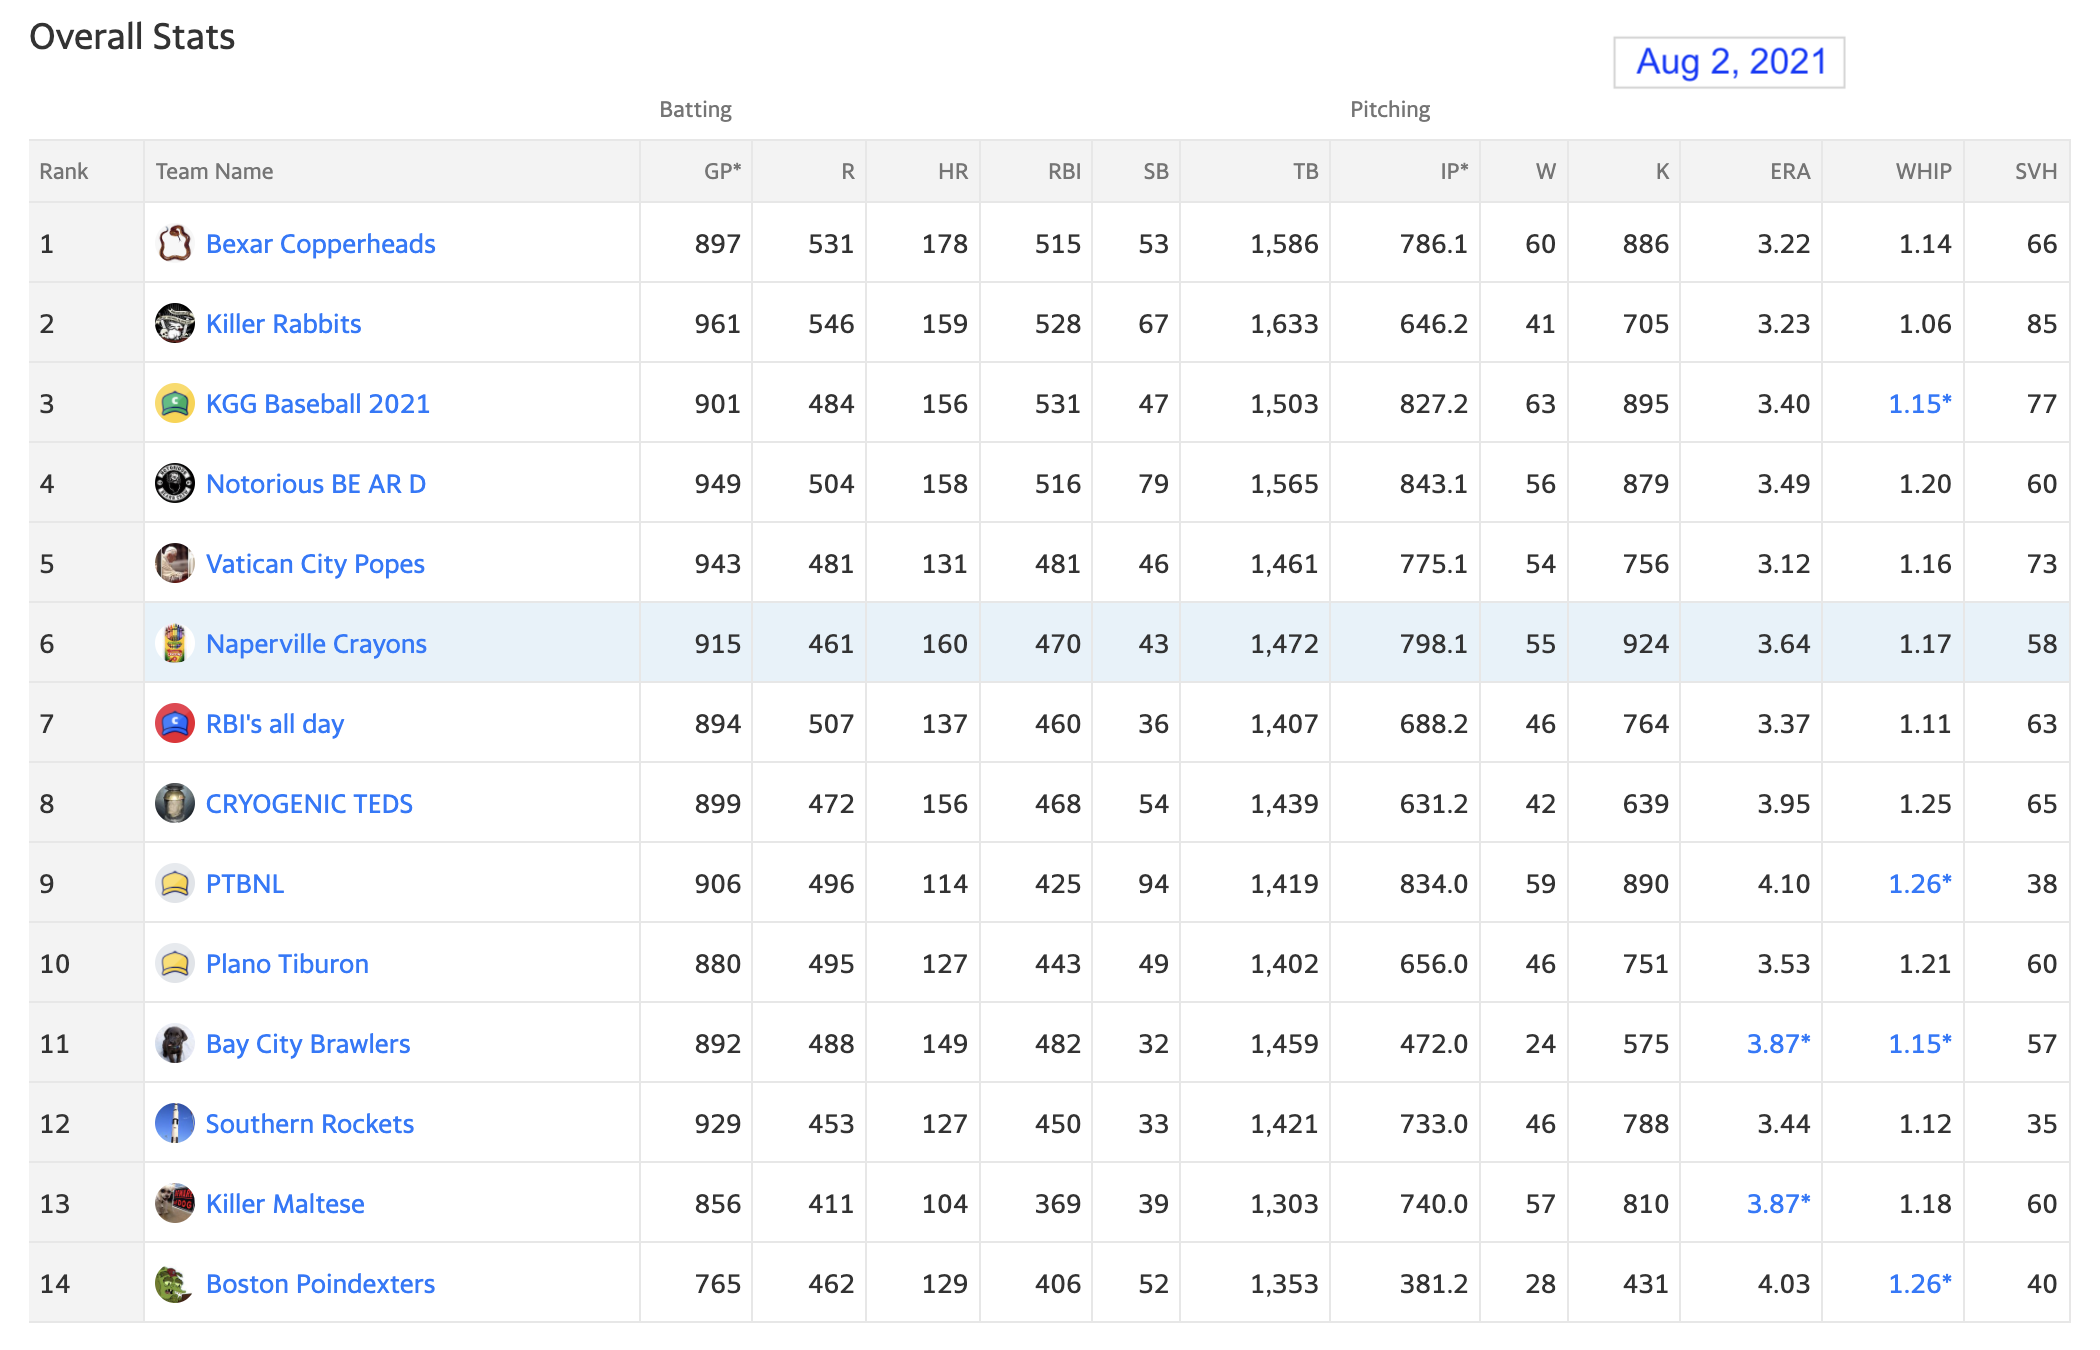Sort by the WHIP column header
Screen dimensions: 2100x1350
click(1923, 171)
